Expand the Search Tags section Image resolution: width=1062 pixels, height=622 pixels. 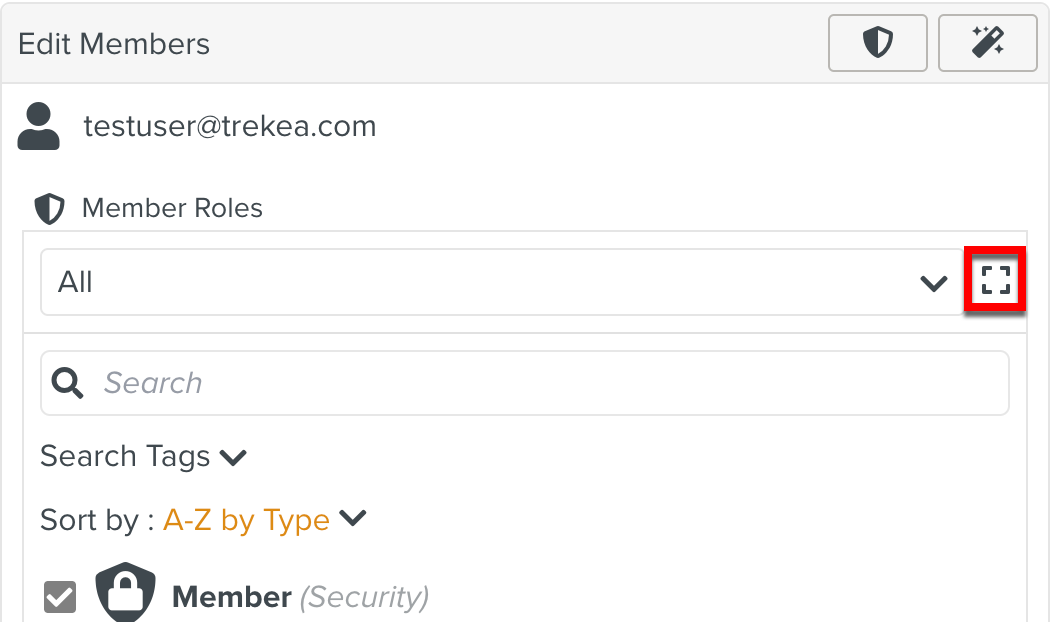tap(125, 457)
